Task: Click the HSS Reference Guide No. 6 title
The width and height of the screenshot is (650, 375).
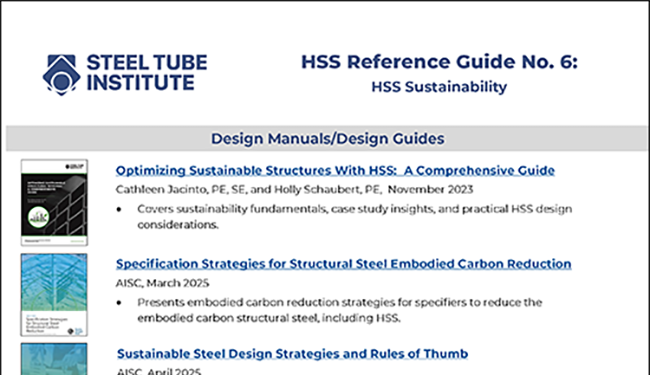Action: coord(439,62)
